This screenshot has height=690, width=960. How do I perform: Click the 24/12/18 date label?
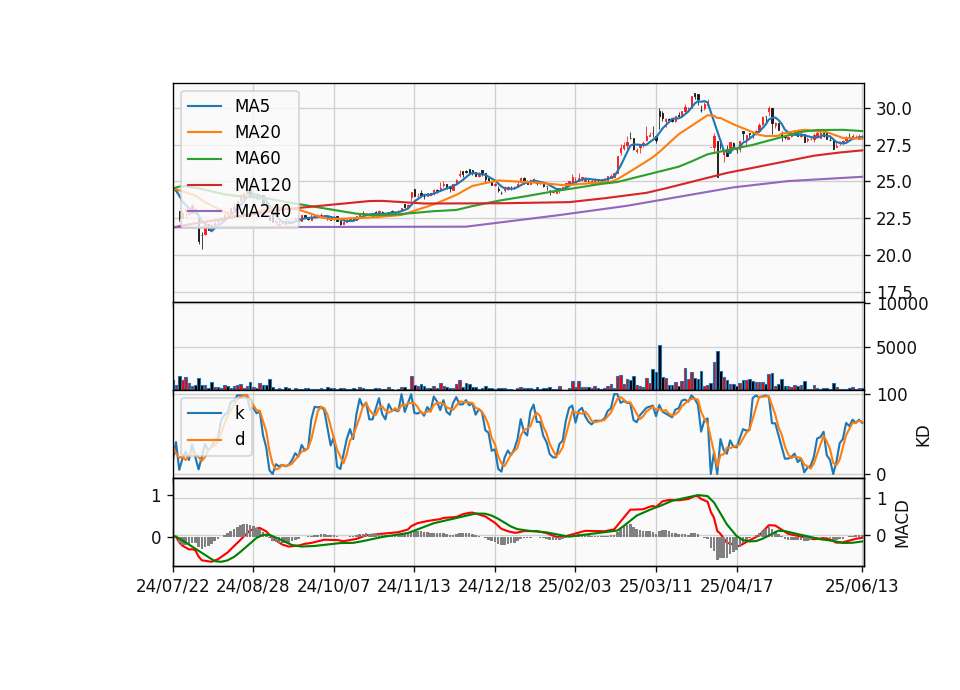pos(495,586)
